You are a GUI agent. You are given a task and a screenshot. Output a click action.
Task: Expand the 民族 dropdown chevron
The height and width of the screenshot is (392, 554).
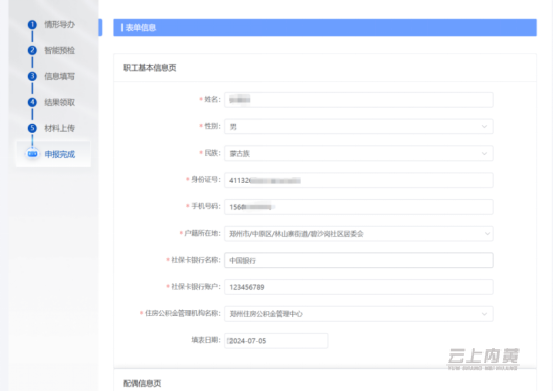(484, 153)
